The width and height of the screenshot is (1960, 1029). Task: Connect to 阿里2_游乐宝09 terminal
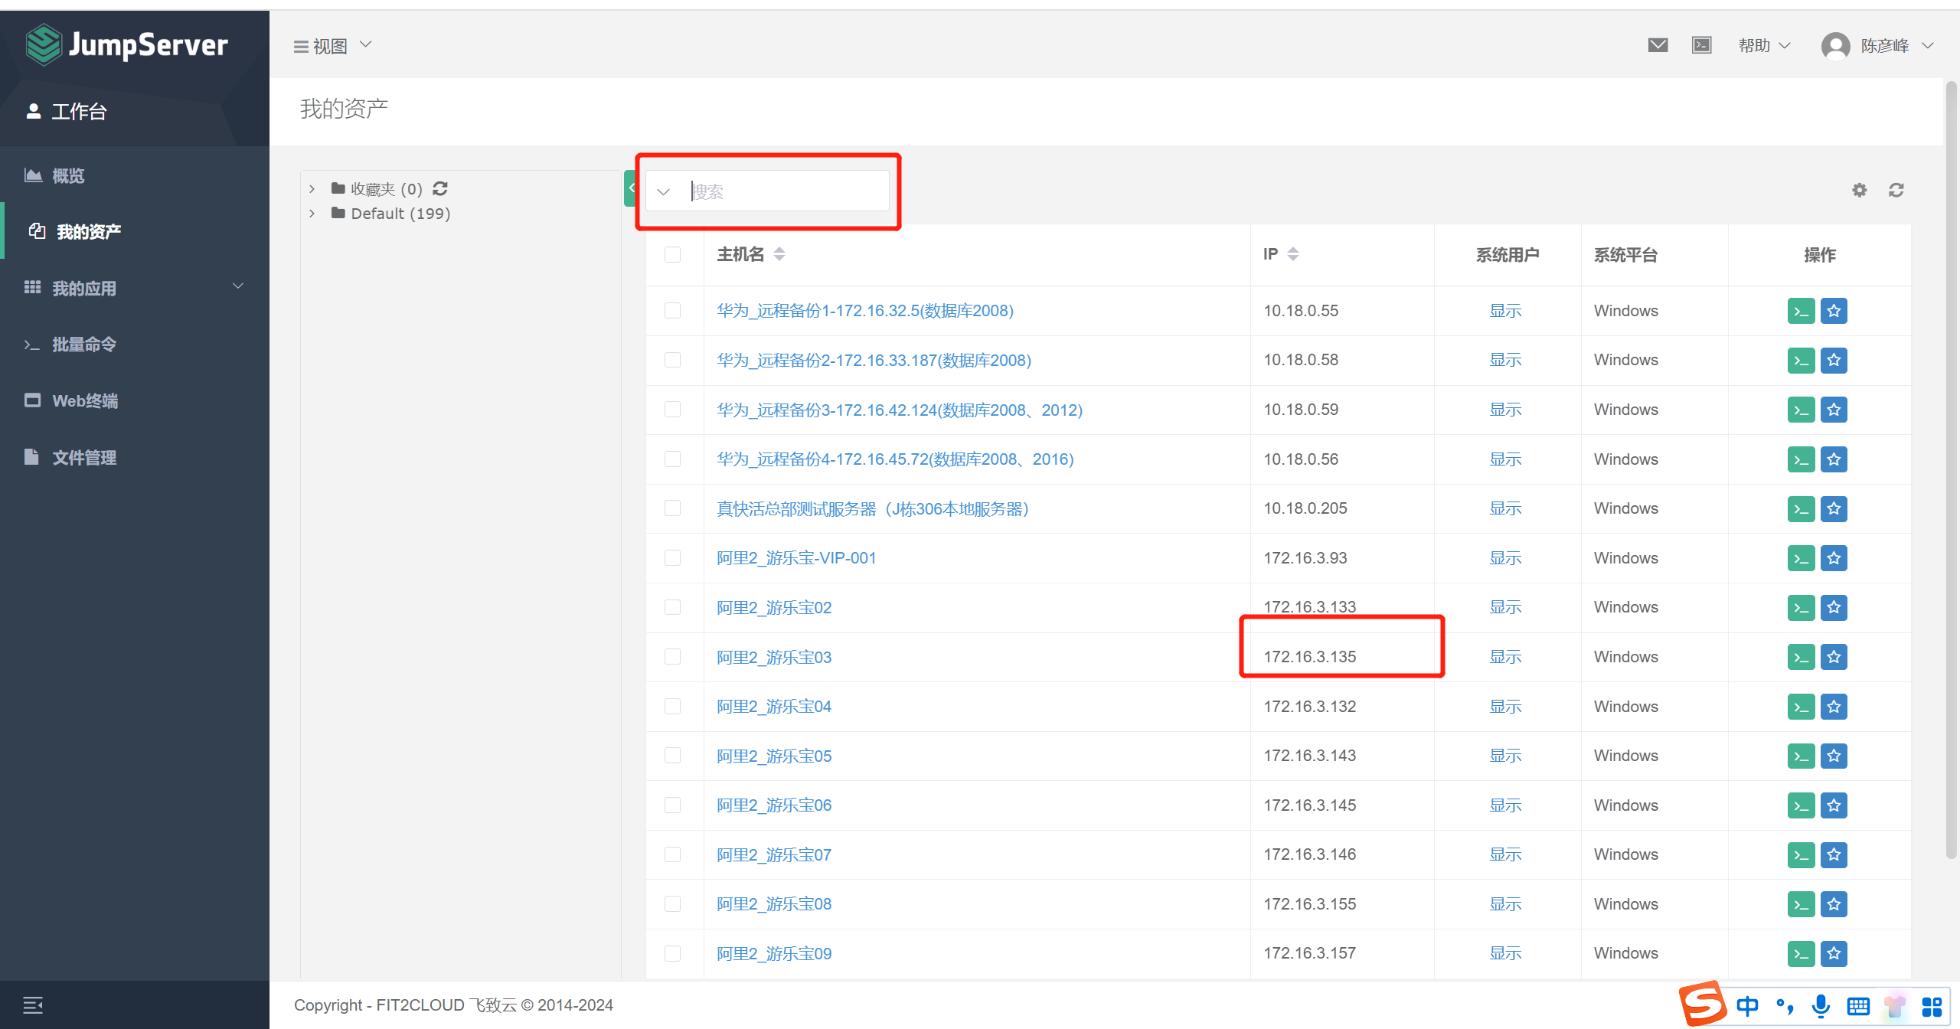pyautogui.click(x=1801, y=954)
